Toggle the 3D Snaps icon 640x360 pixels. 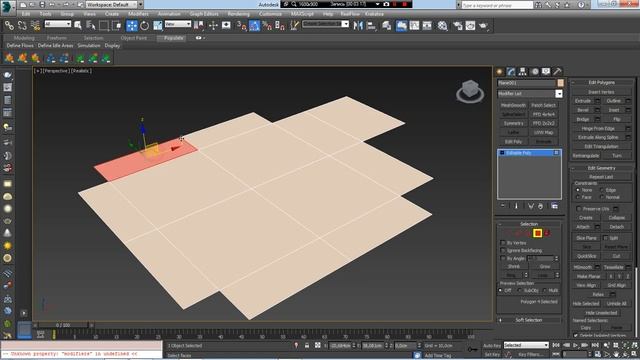point(242,26)
